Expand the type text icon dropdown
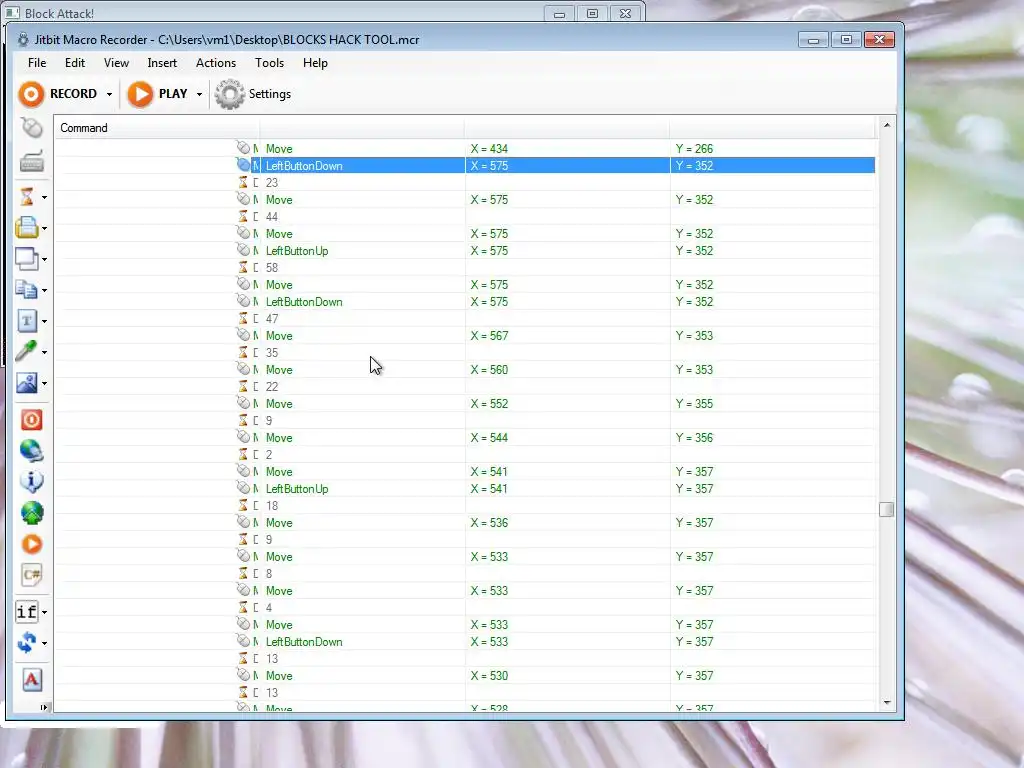Screen dimensions: 1024x768 tap(44, 321)
